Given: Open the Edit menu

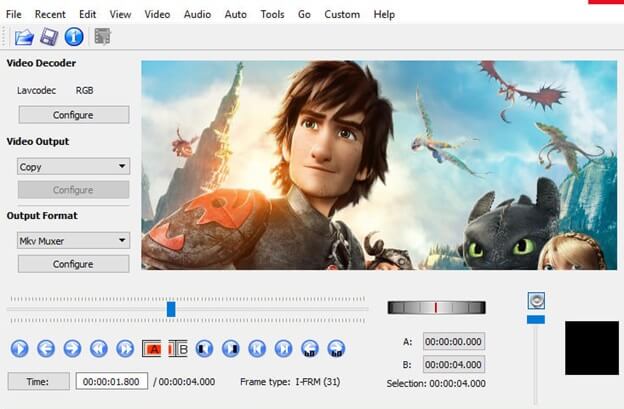Looking at the screenshot, I should (88, 14).
